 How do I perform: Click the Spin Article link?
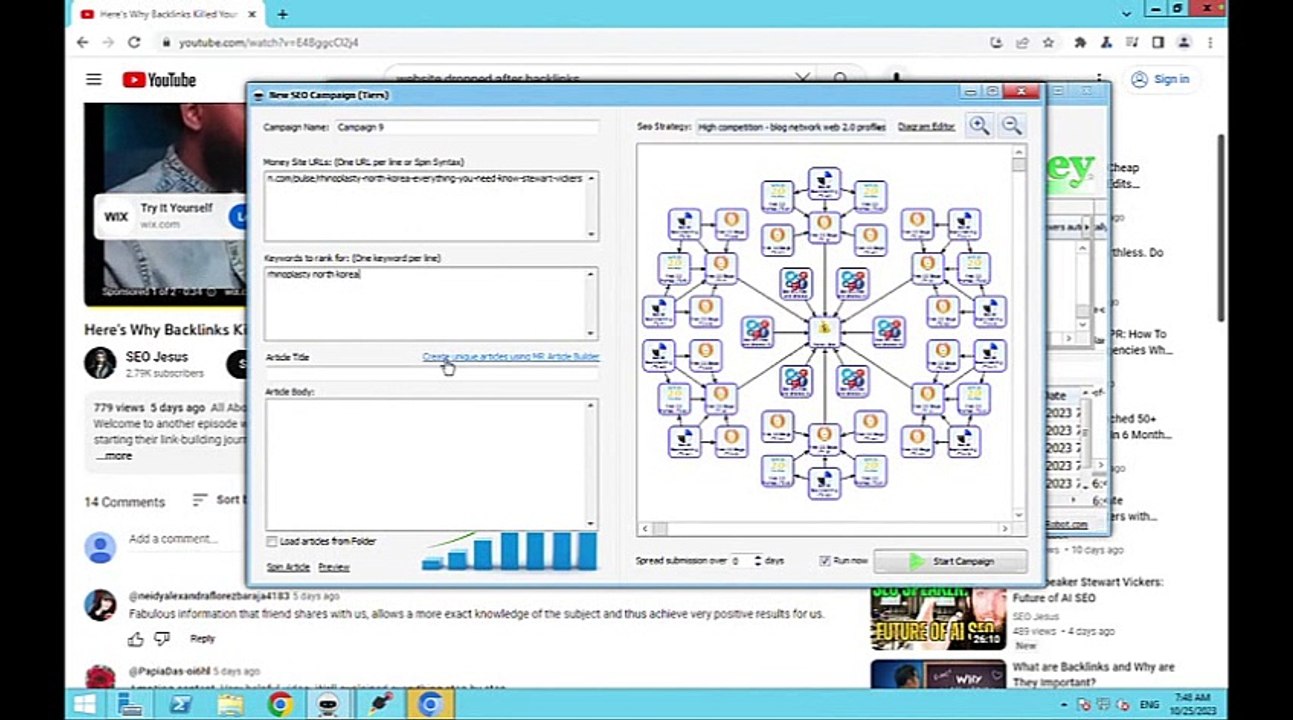(x=288, y=567)
